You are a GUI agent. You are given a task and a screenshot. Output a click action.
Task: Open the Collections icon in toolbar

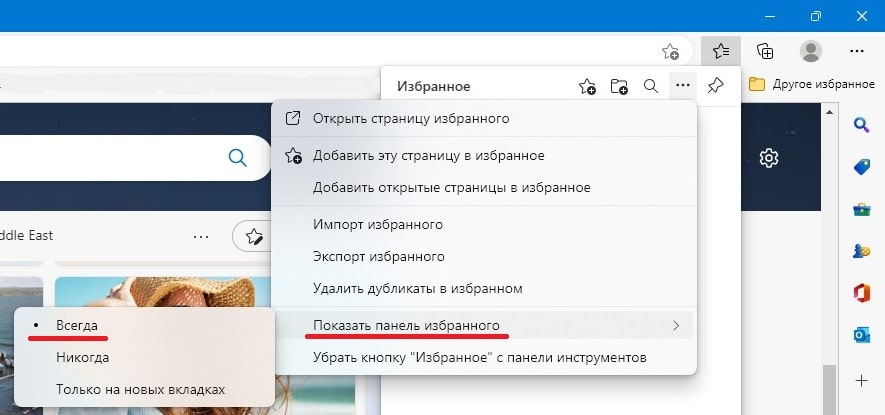click(765, 51)
